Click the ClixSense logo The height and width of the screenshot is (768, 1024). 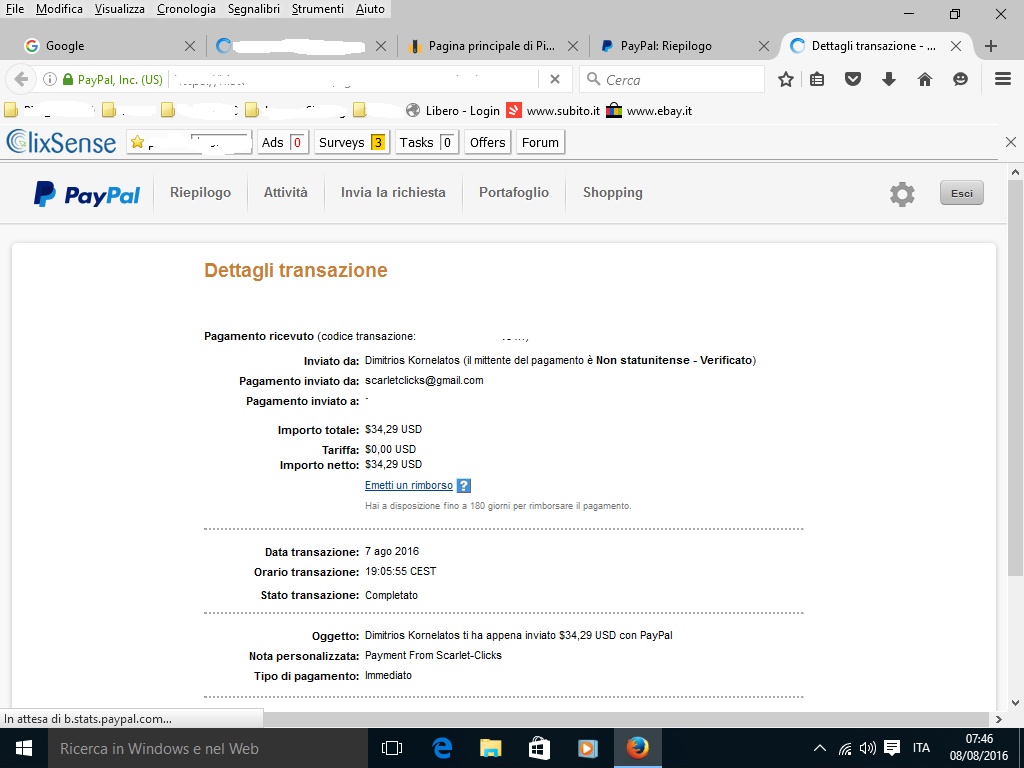(x=61, y=142)
